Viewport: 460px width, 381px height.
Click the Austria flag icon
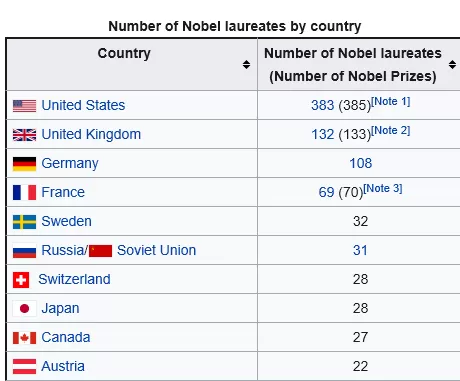pyautogui.click(x=24, y=367)
